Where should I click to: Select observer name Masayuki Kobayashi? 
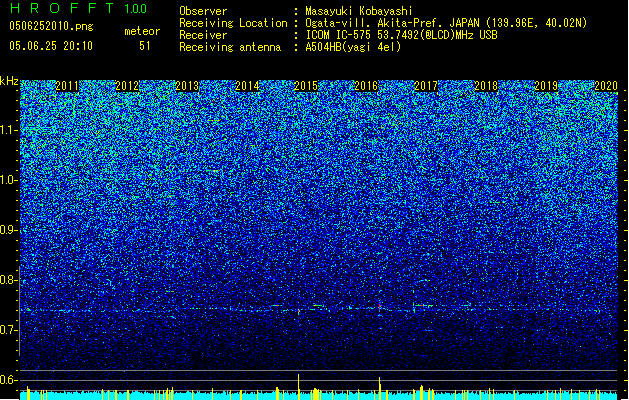(x=359, y=11)
